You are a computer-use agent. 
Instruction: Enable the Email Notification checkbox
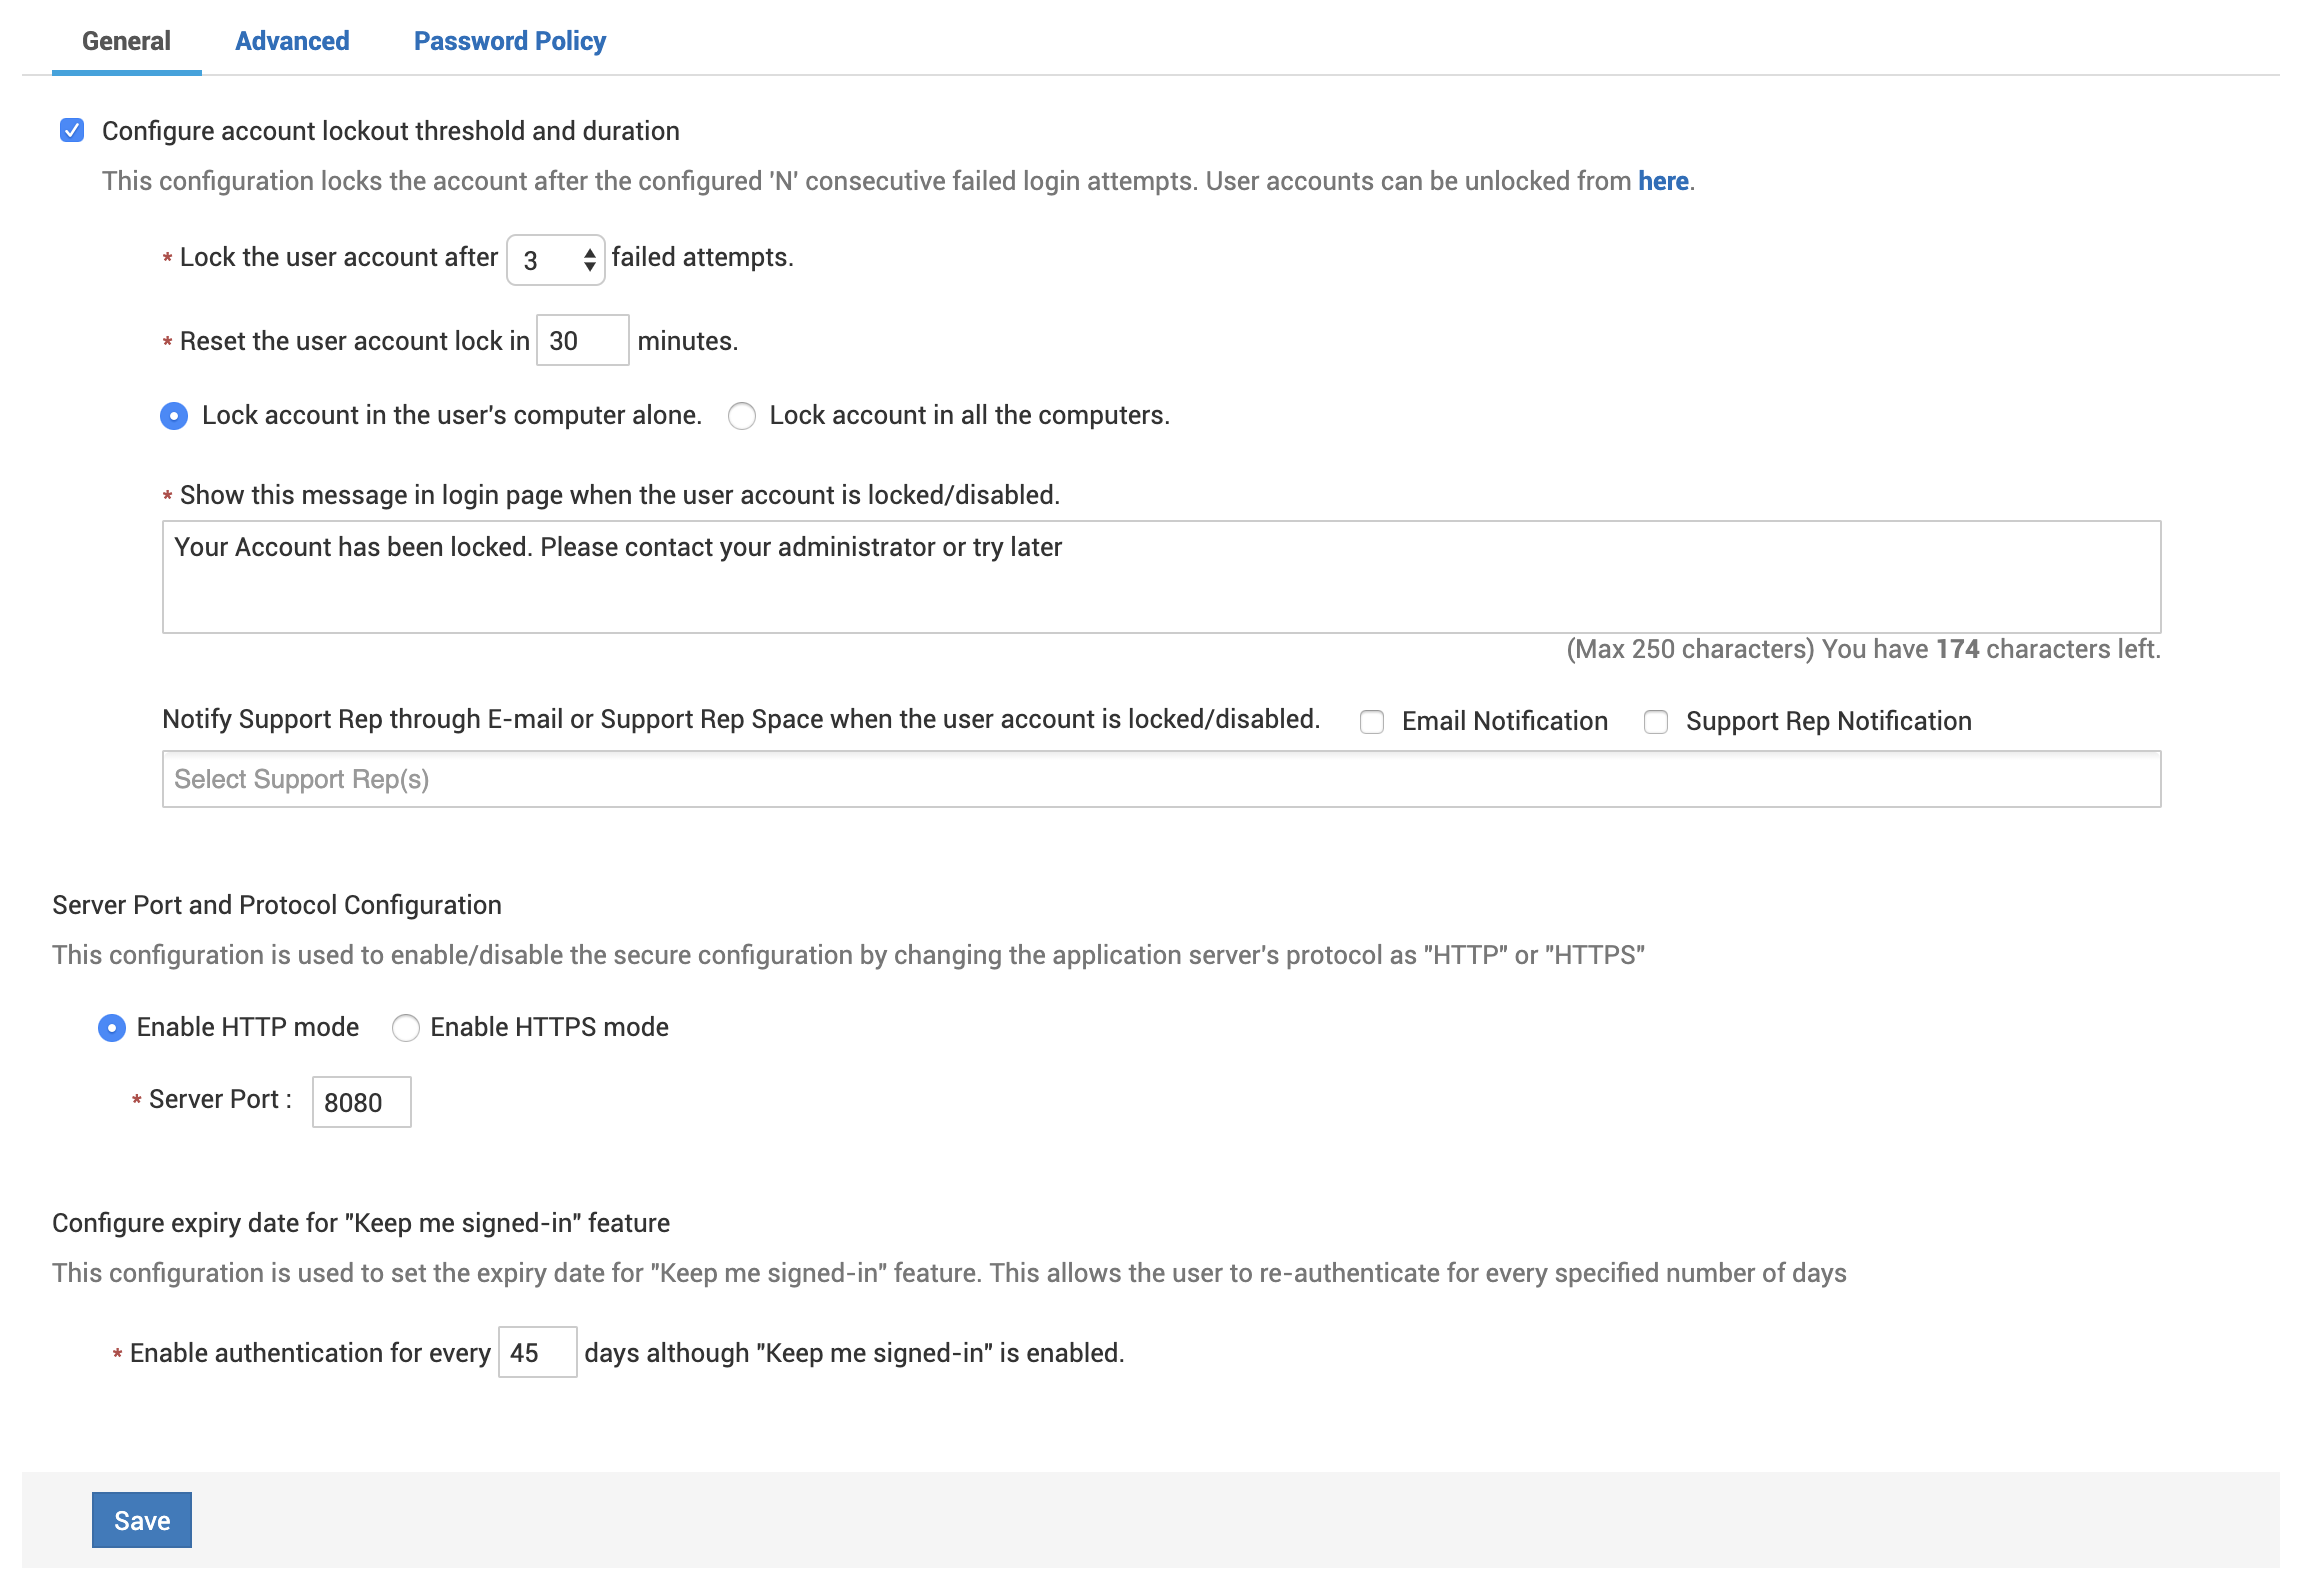1372,722
